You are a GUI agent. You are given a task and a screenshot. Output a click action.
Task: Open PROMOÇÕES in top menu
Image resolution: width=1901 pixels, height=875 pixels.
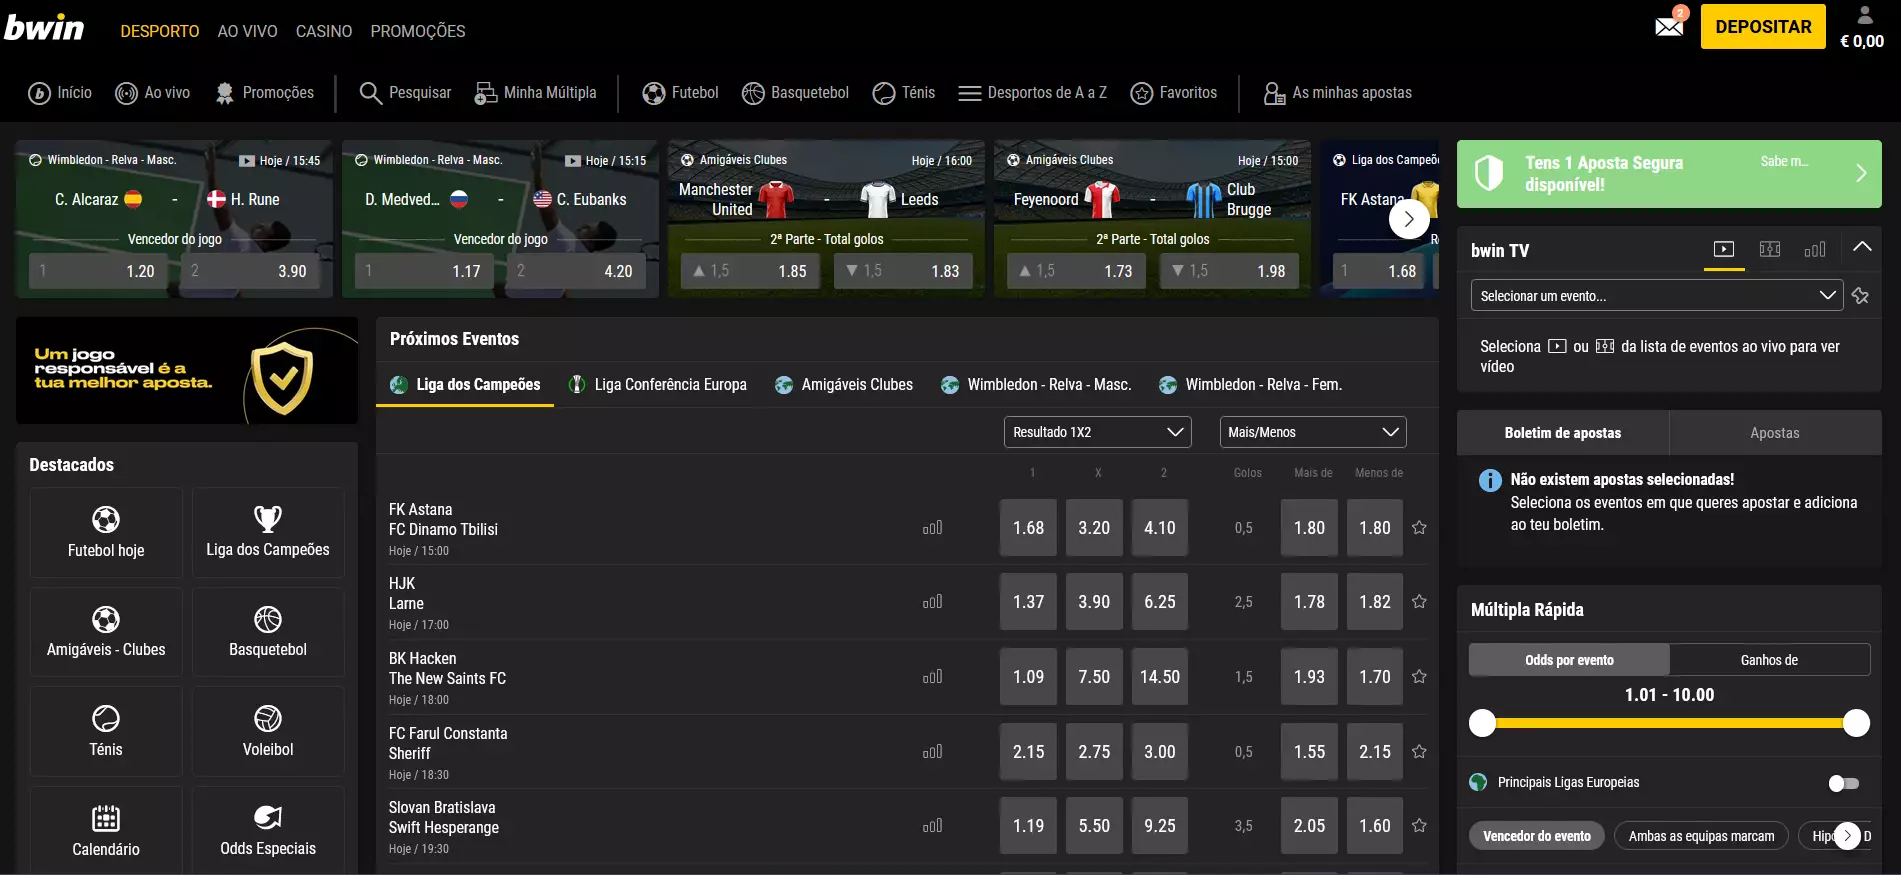click(418, 31)
